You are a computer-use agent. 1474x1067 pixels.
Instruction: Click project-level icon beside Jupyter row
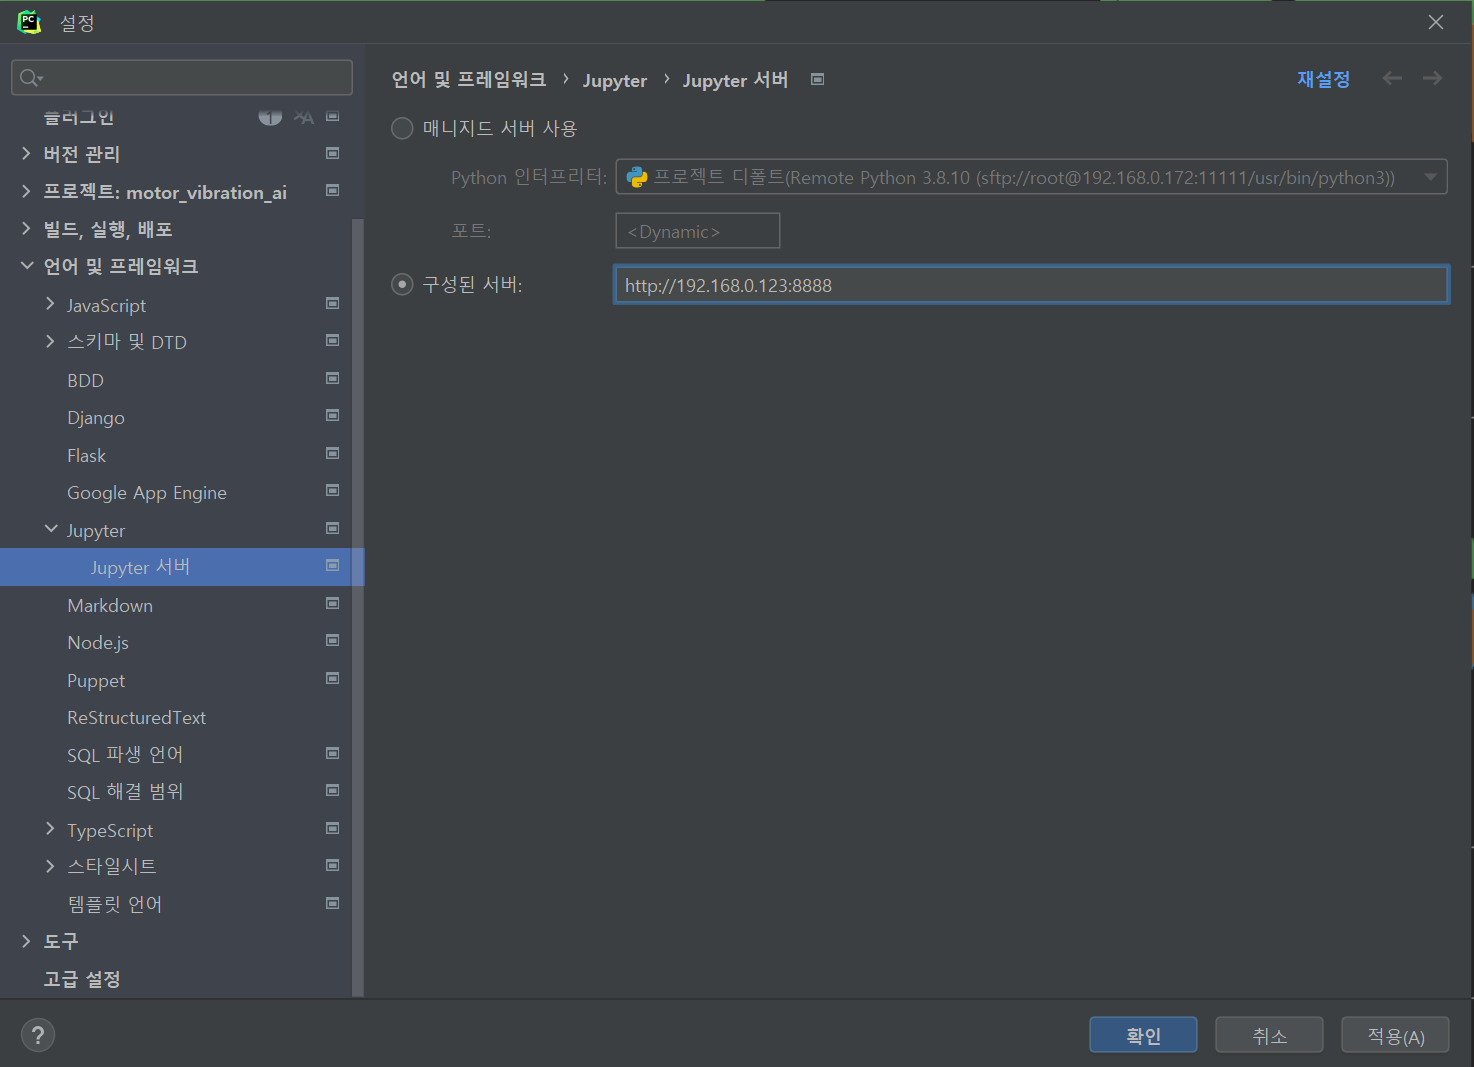click(x=333, y=528)
